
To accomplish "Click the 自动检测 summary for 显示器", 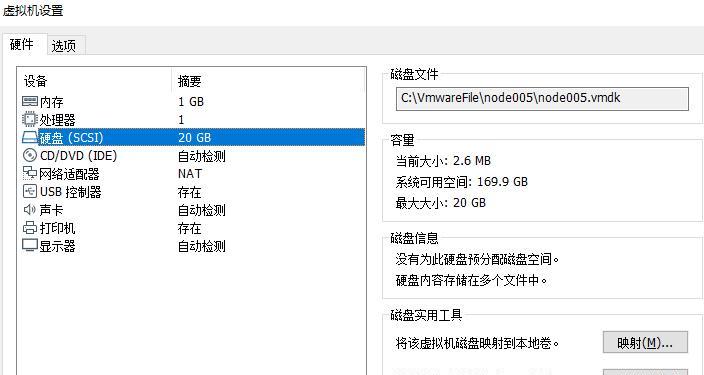I will [x=202, y=247].
